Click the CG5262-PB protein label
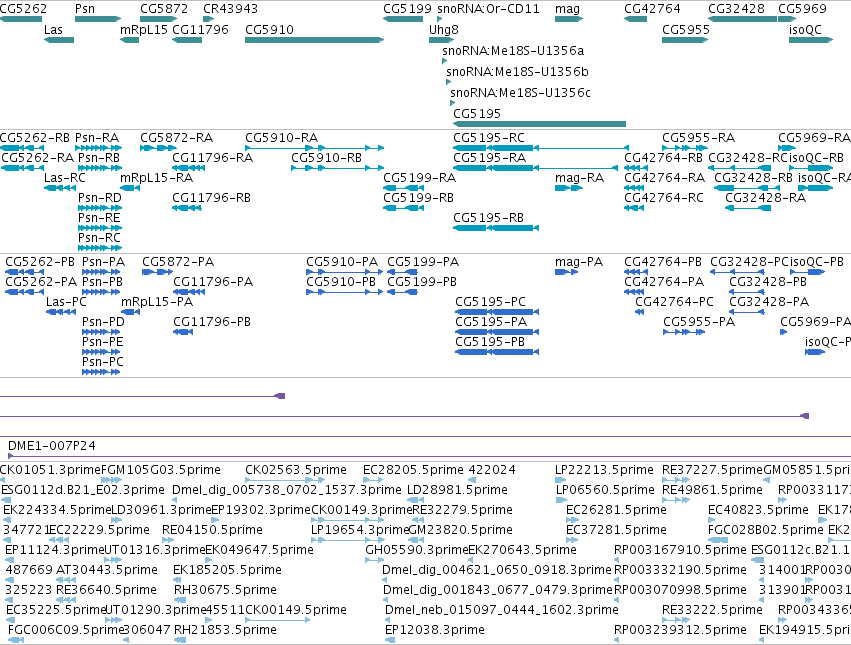The width and height of the screenshot is (851, 645). pyautogui.click(x=40, y=262)
